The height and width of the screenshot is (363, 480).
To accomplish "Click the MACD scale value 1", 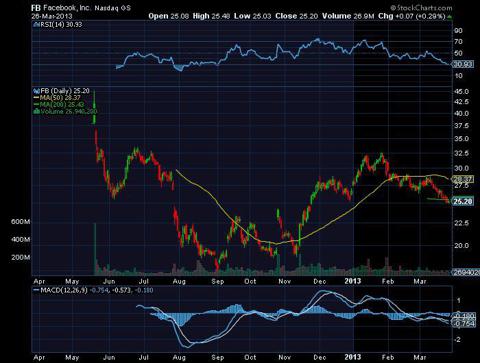I will tap(459, 300).
